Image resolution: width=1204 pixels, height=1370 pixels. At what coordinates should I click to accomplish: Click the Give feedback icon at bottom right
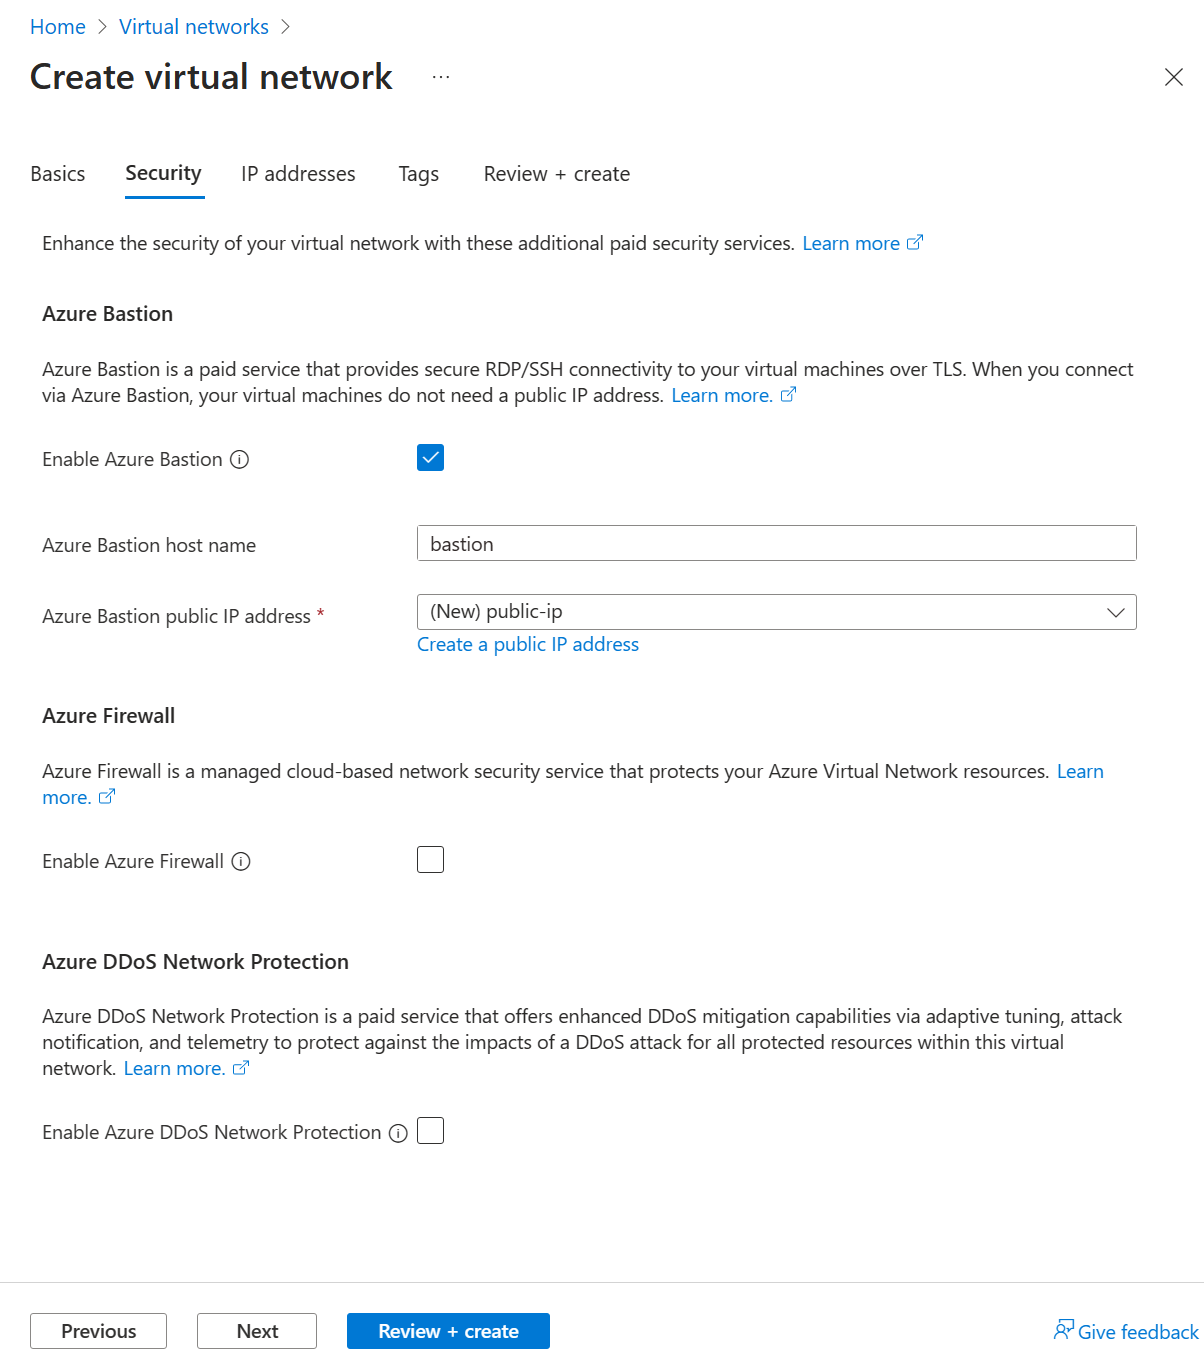[1064, 1330]
